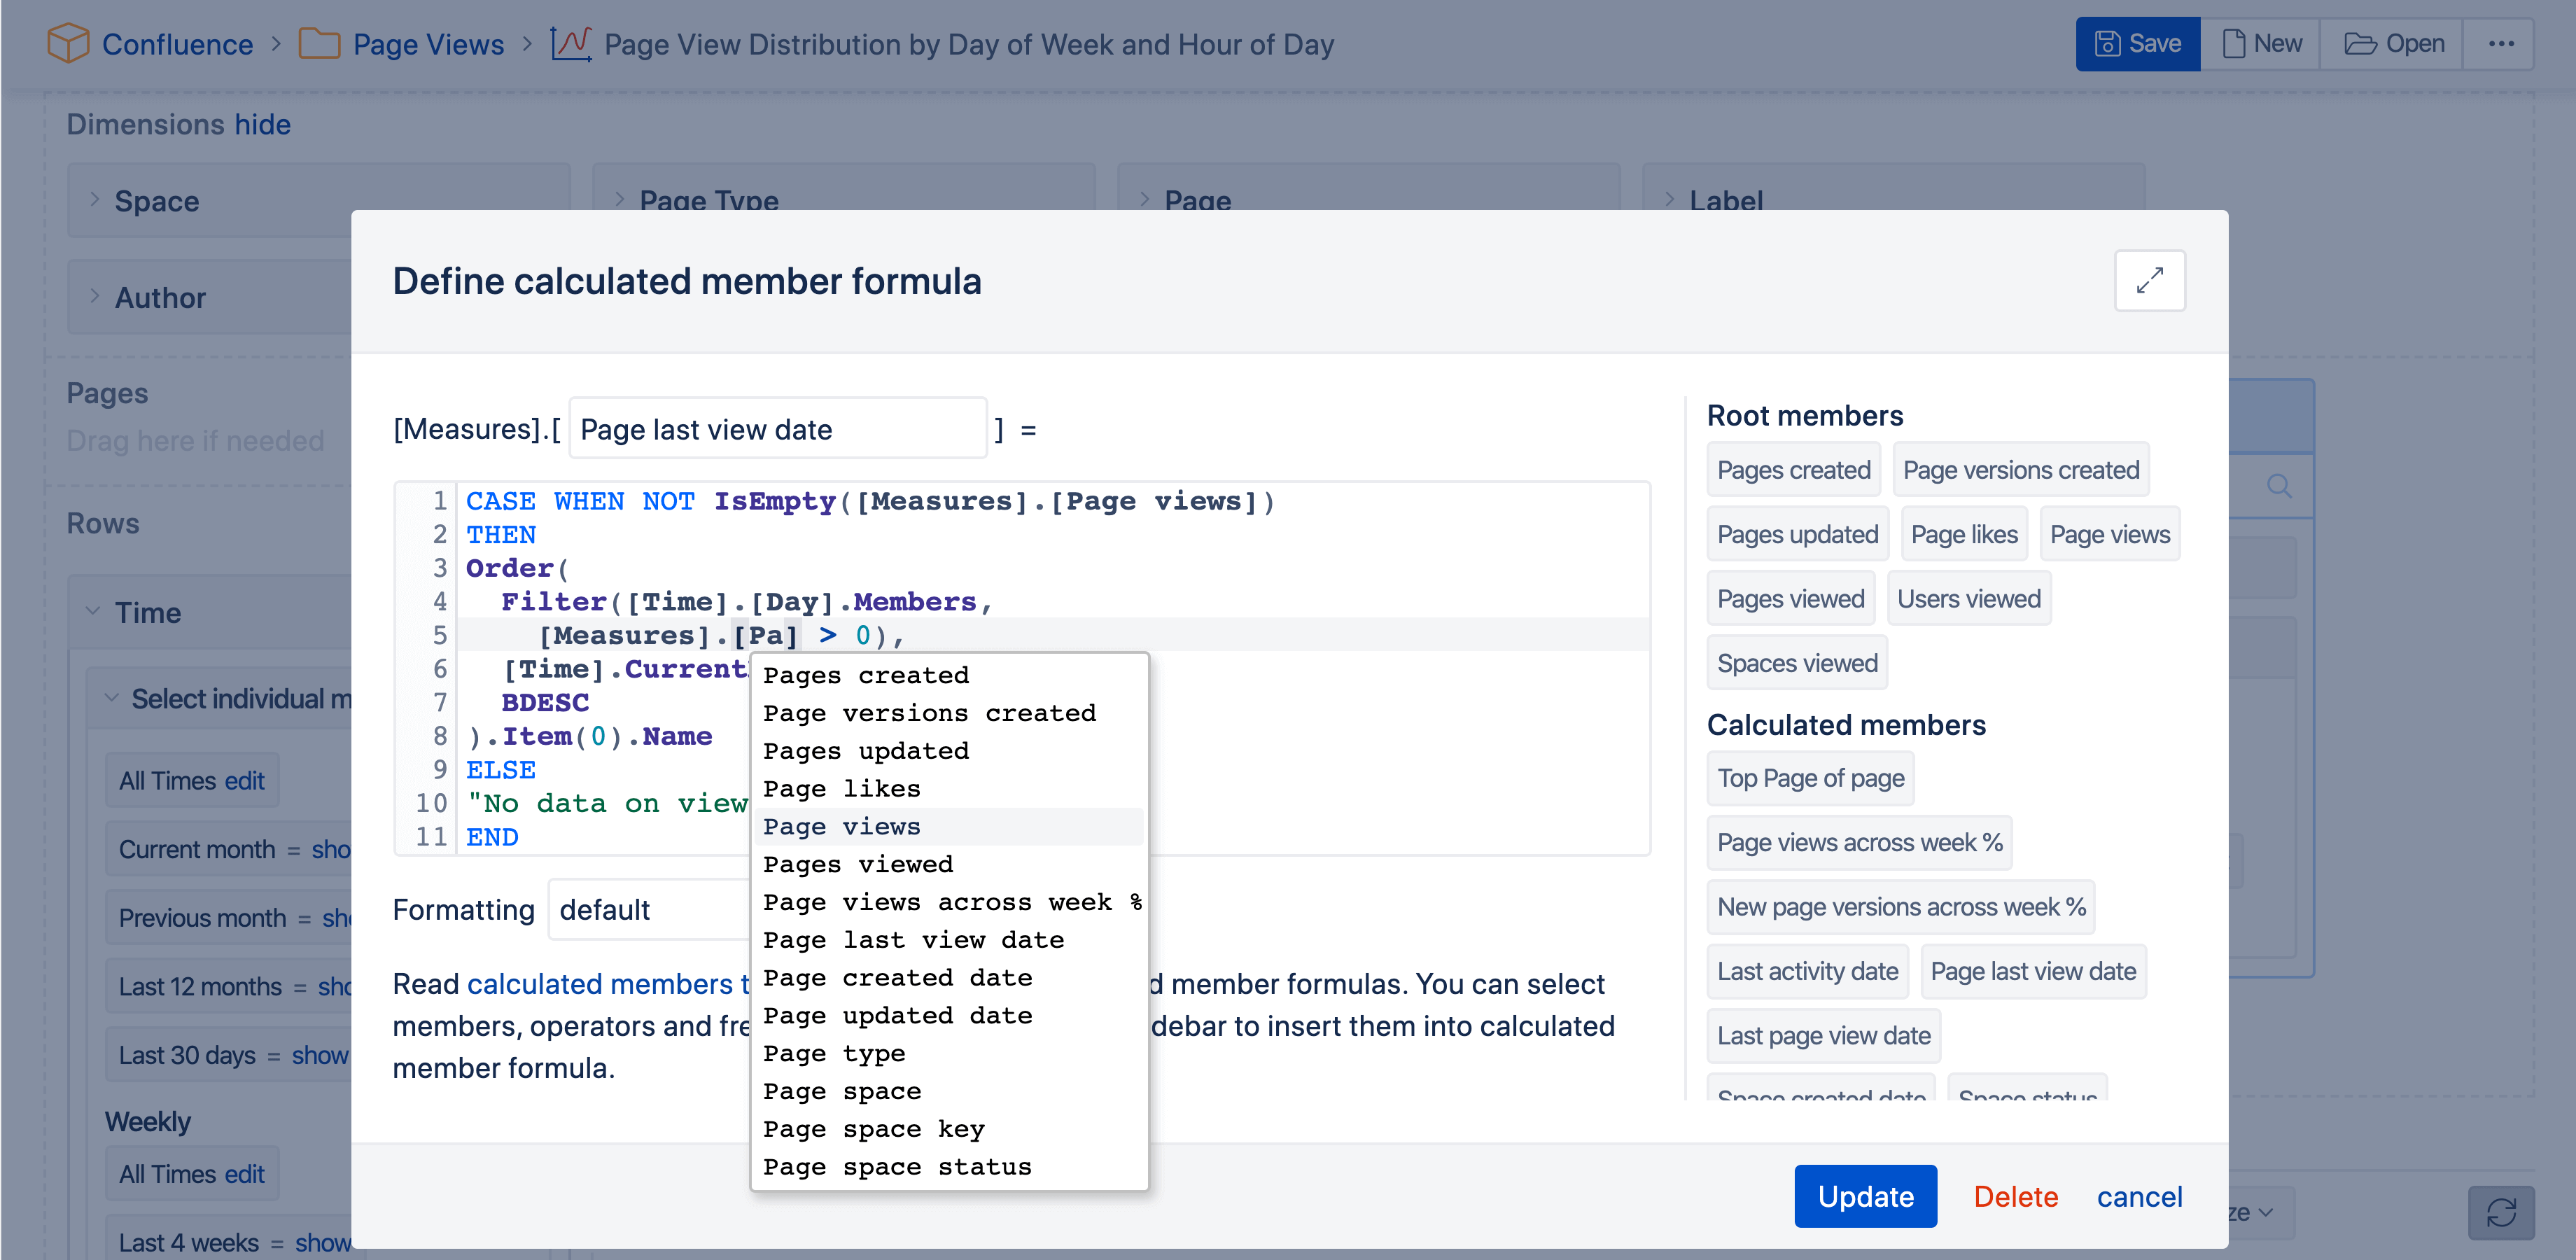
Task: Insert root member 'Spaces viewed'
Action: click(x=1796, y=663)
